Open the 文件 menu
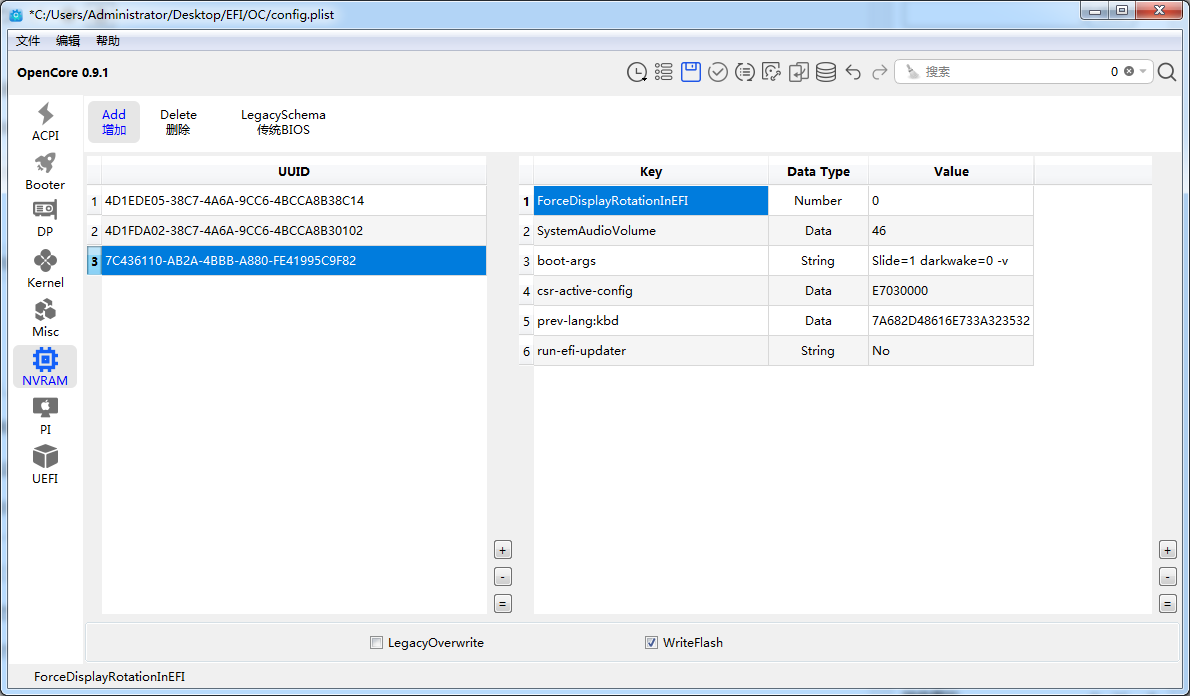 (x=28, y=41)
